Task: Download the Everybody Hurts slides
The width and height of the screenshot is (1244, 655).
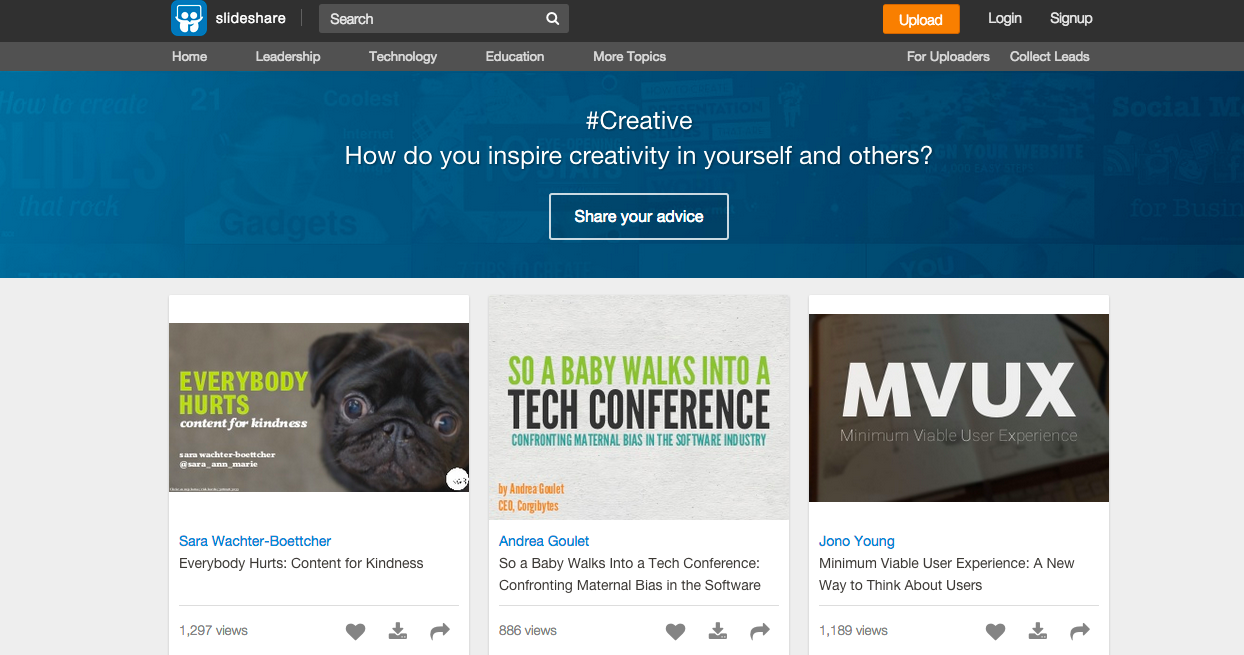Action: (x=397, y=631)
